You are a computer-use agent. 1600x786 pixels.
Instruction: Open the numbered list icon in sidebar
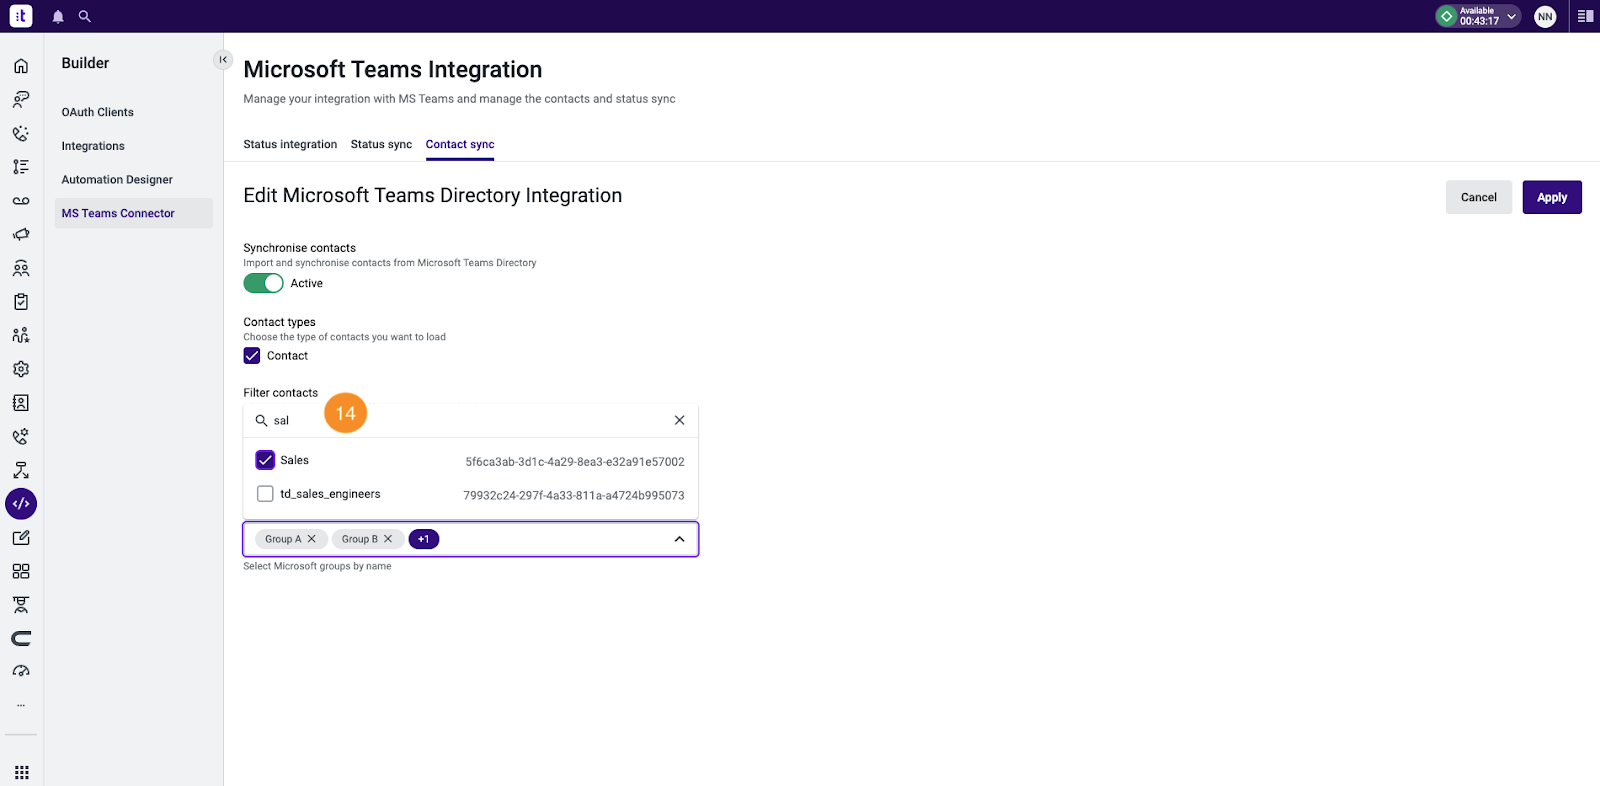(x=21, y=167)
